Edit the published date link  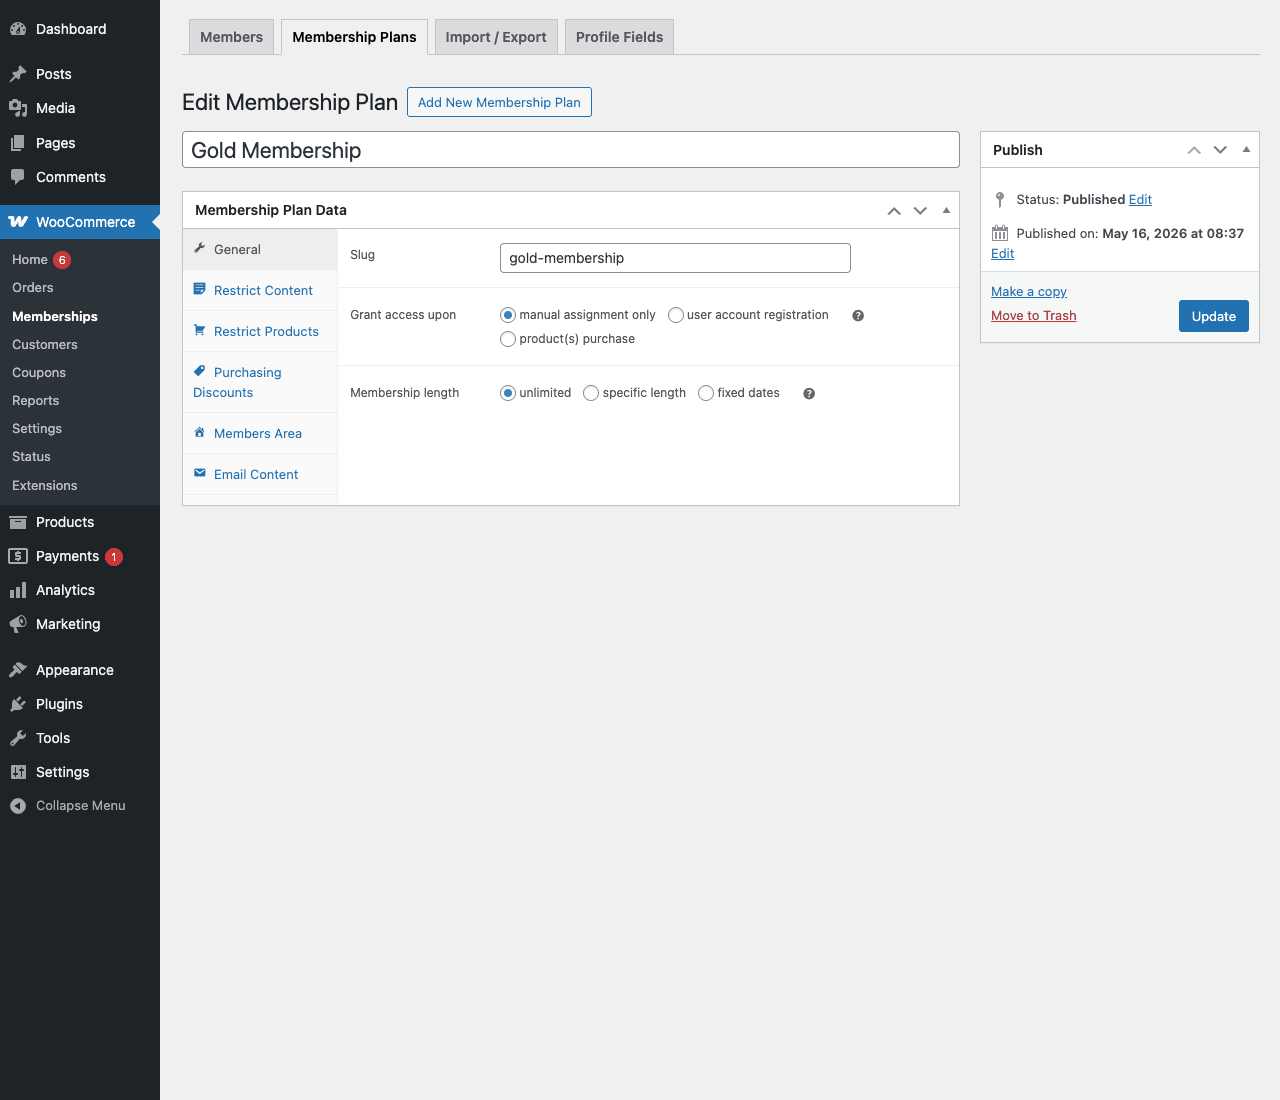1002,253
